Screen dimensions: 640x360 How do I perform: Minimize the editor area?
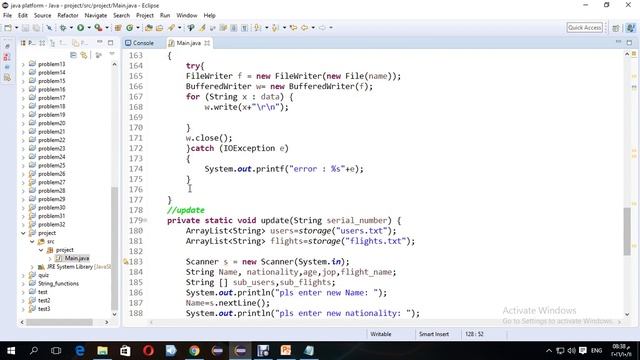(618, 42)
